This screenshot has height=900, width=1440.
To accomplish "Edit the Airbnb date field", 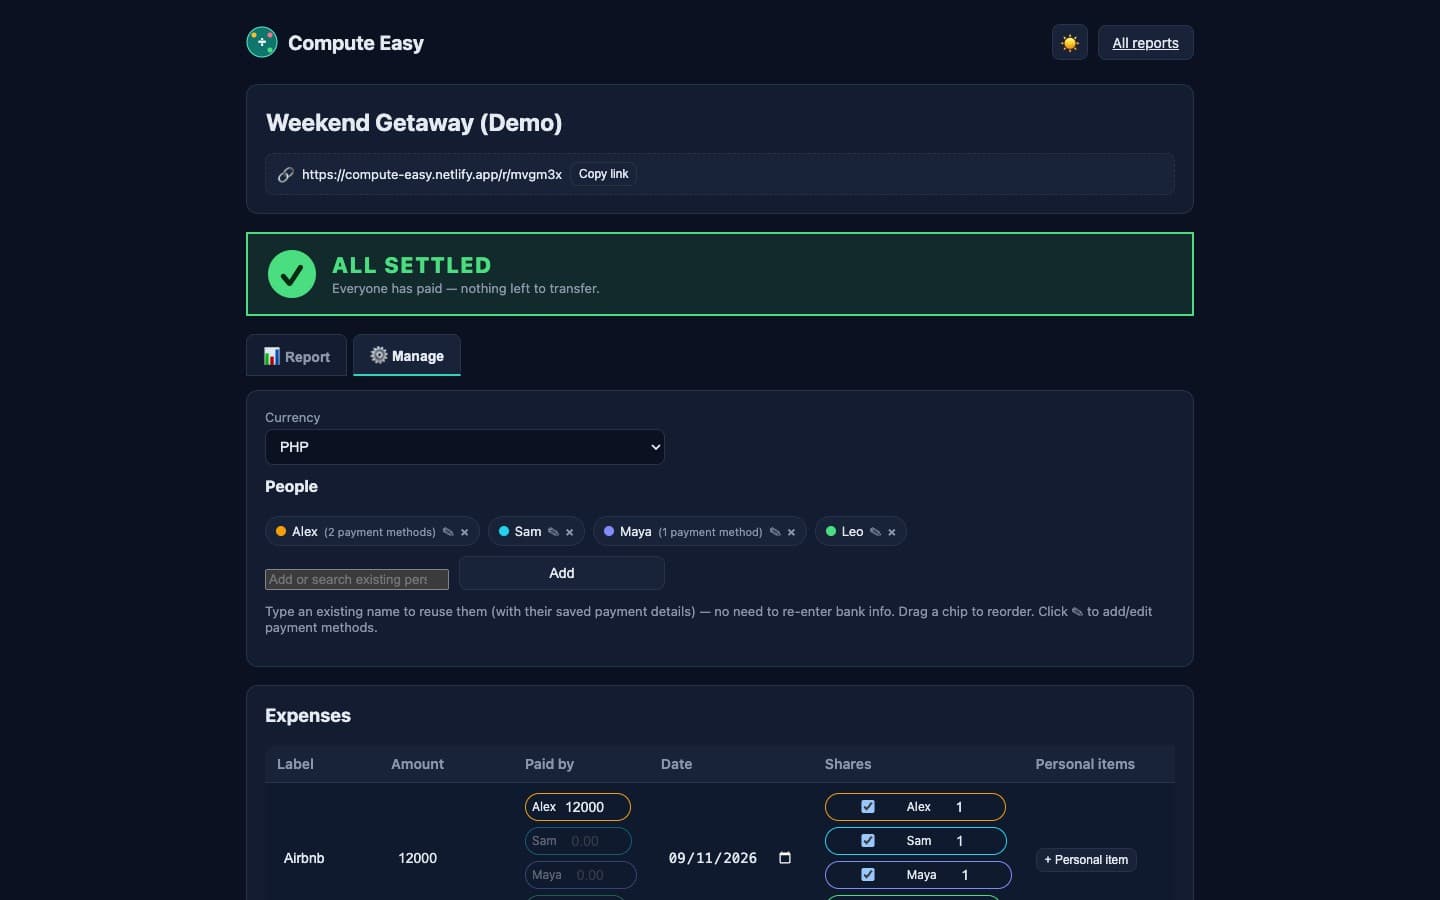I will pos(730,858).
